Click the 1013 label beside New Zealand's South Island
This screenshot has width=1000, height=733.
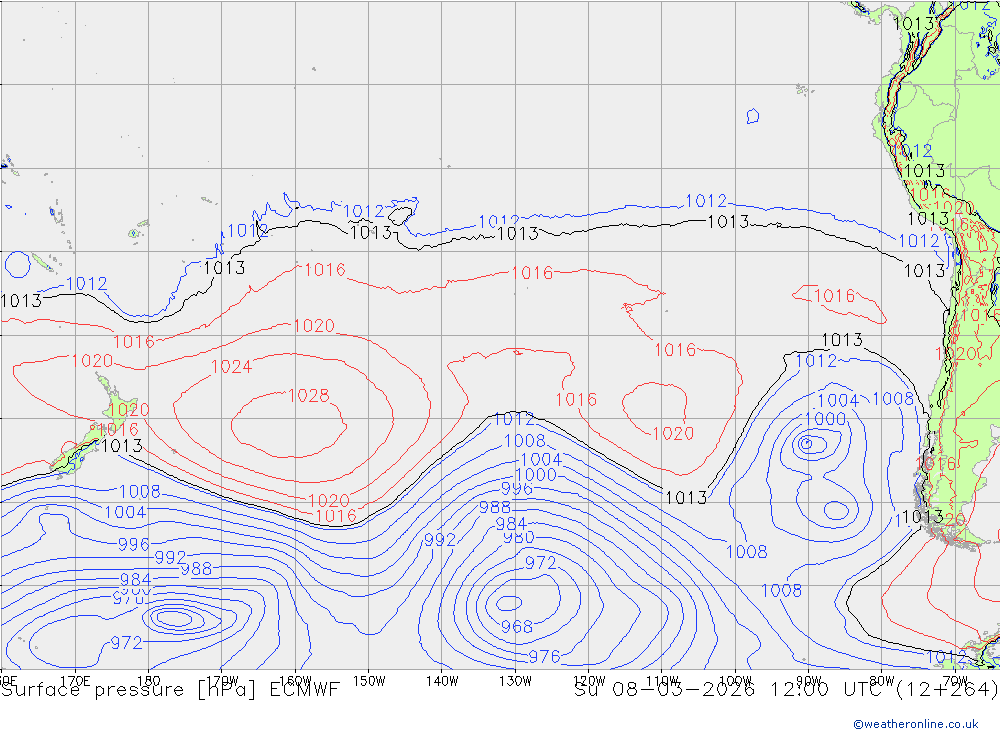point(122,445)
